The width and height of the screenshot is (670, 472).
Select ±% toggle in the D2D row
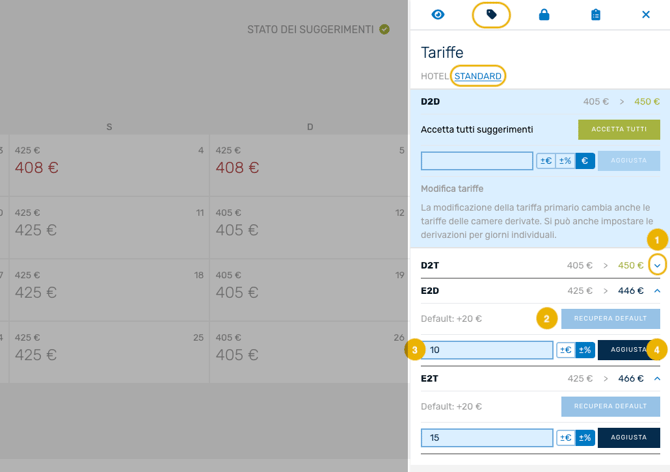(565, 160)
